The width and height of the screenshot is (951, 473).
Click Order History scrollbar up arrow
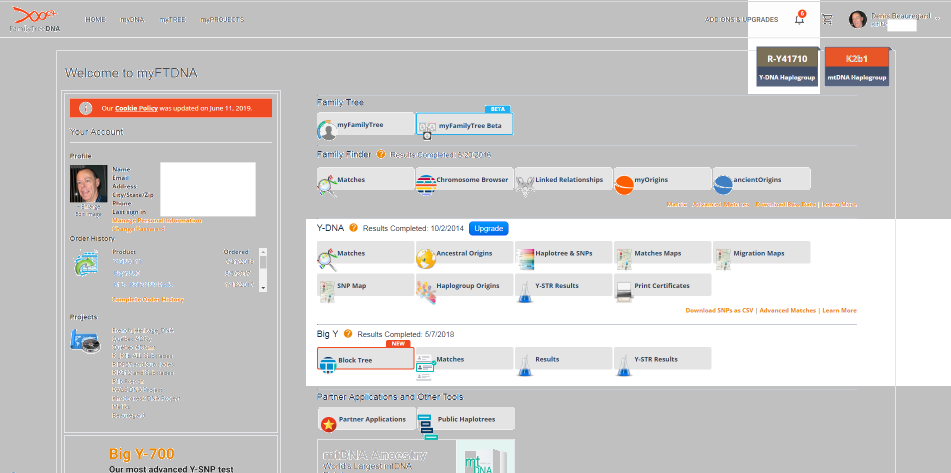point(263,251)
